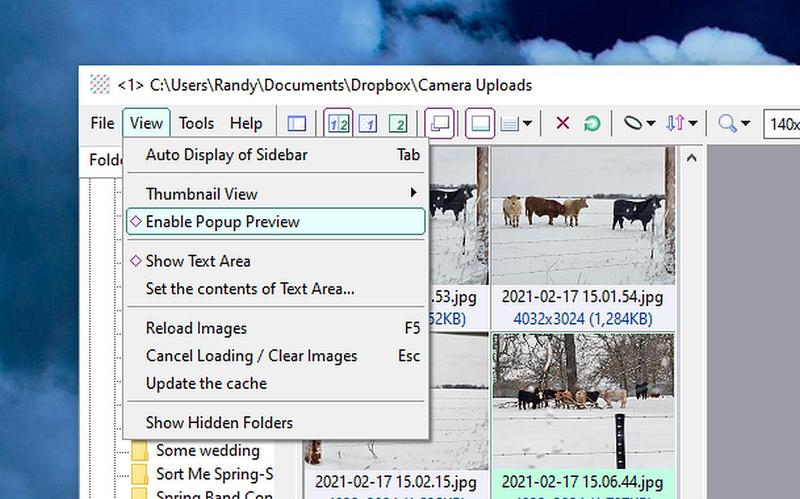The width and height of the screenshot is (800, 499).
Task: Select thumbnail 2021-02-17 15.06.44.jpg
Action: [583, 401]
